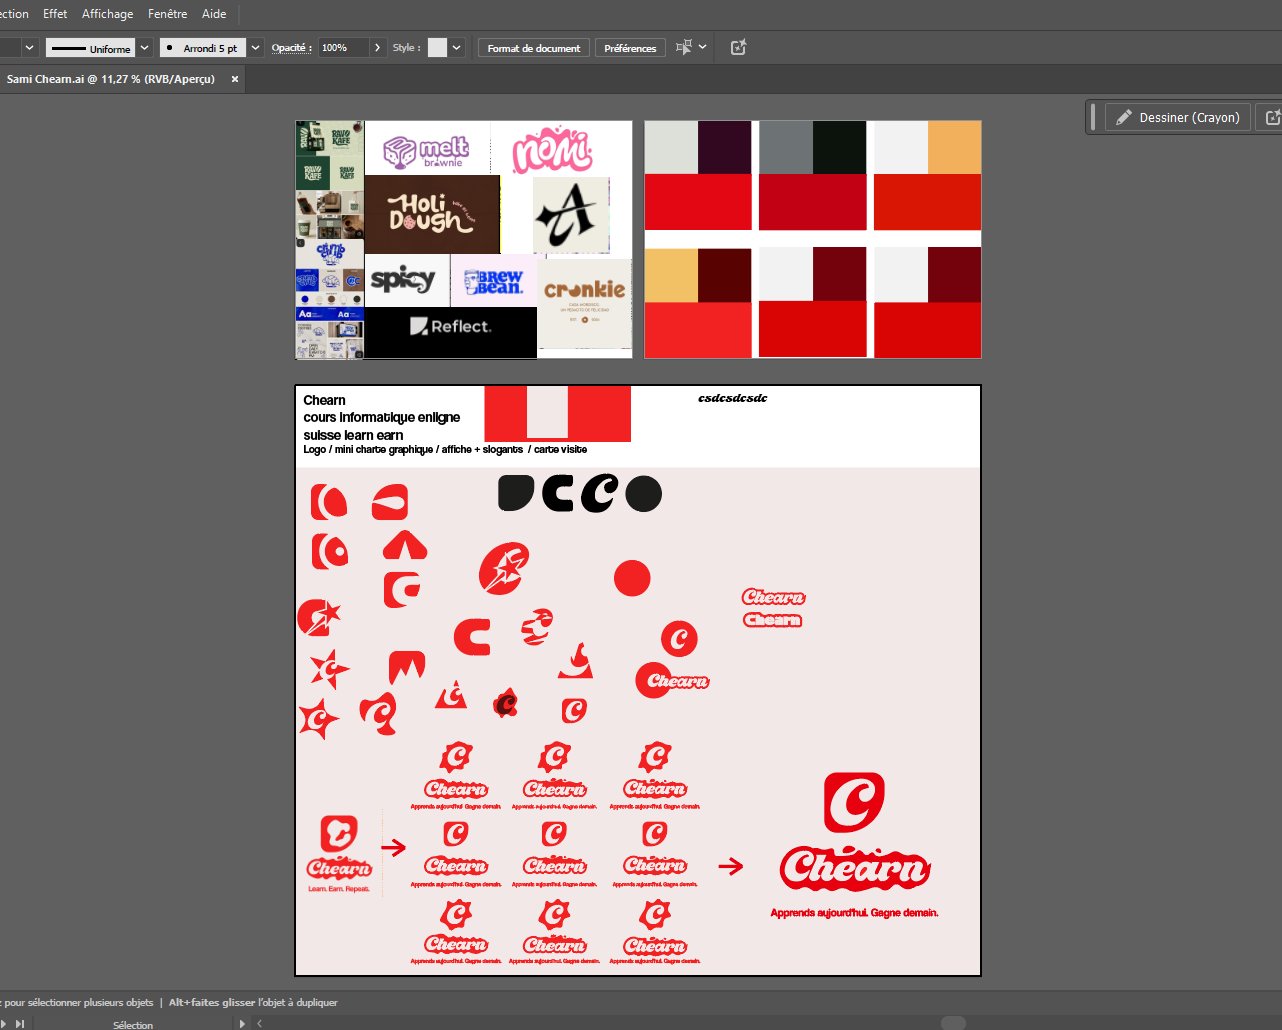Click the sparkle icon next to Dessiner button
Screen dimensions: 1282x1030
1271,117
